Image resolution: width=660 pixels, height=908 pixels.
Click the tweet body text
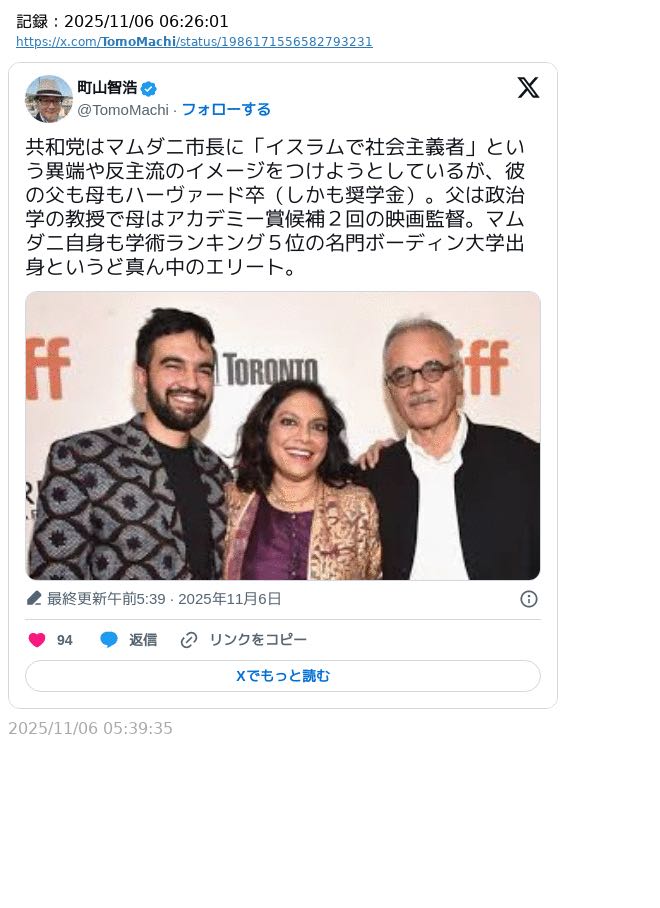(275, 207)
